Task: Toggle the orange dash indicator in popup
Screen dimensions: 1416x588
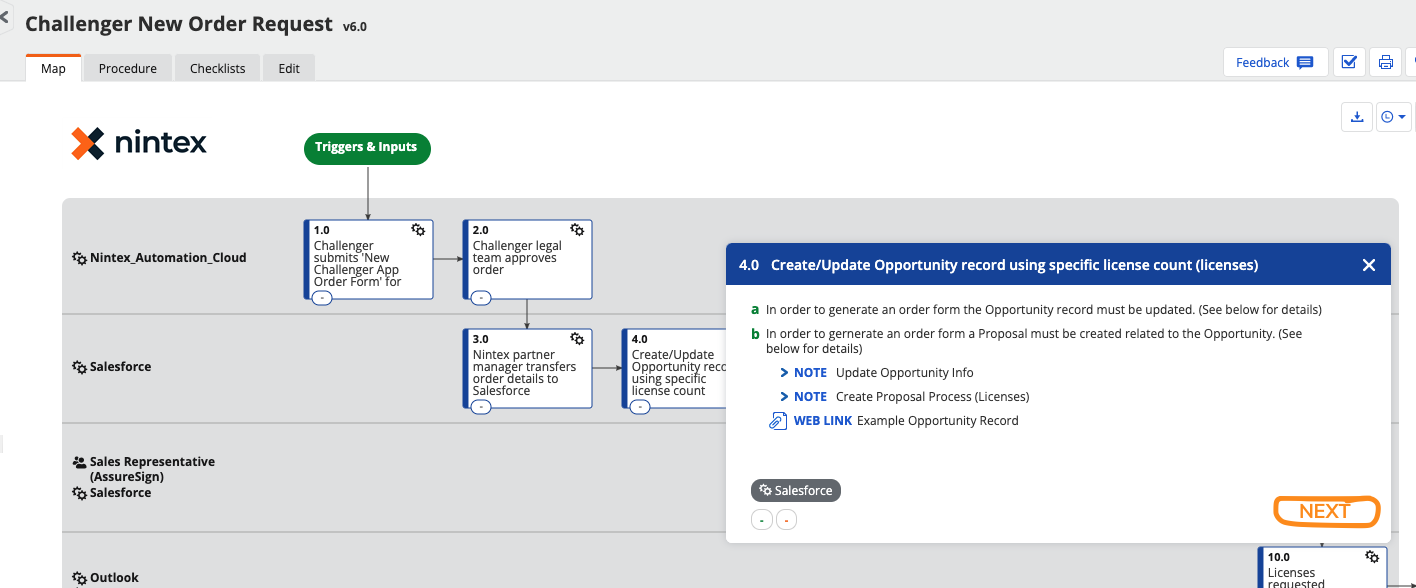Action: pyautogui.click(x=786, y=520)
